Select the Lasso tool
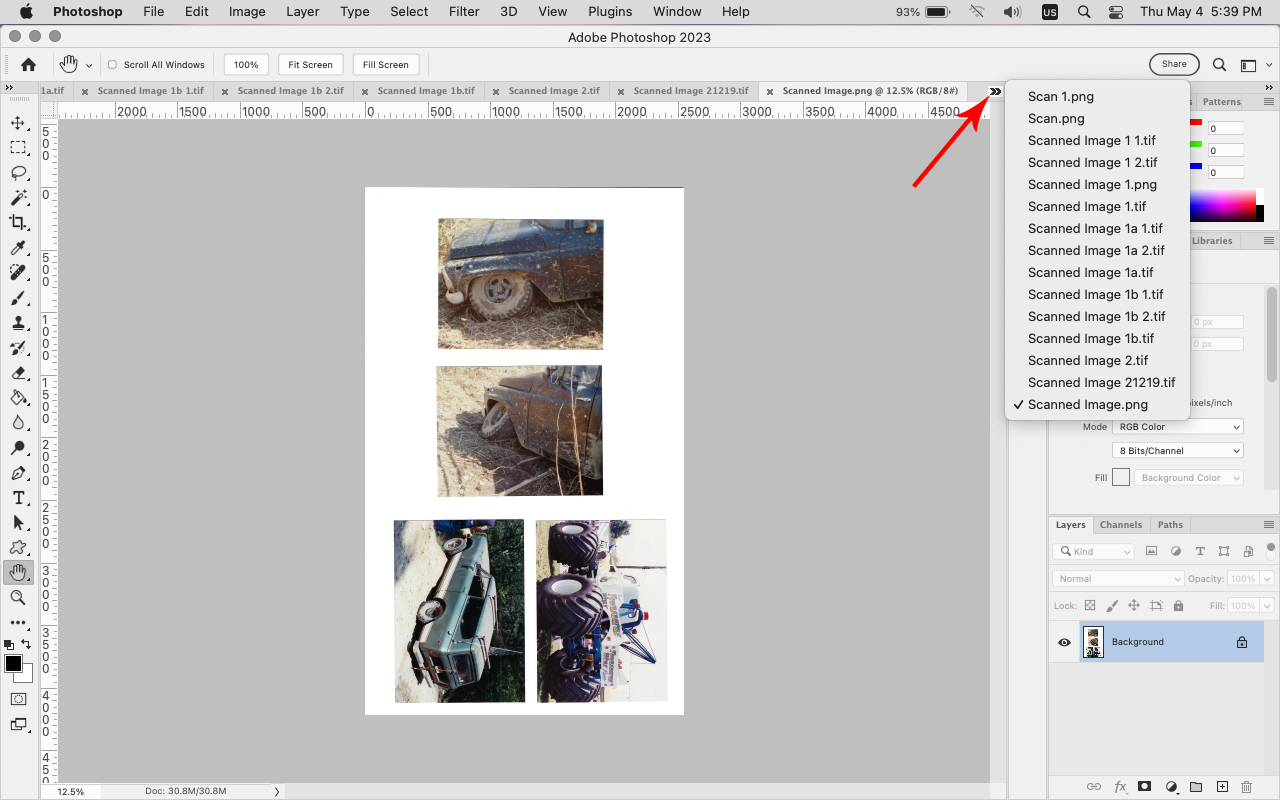This screenshot has width=1280, height=800. (x=18, y=174)
